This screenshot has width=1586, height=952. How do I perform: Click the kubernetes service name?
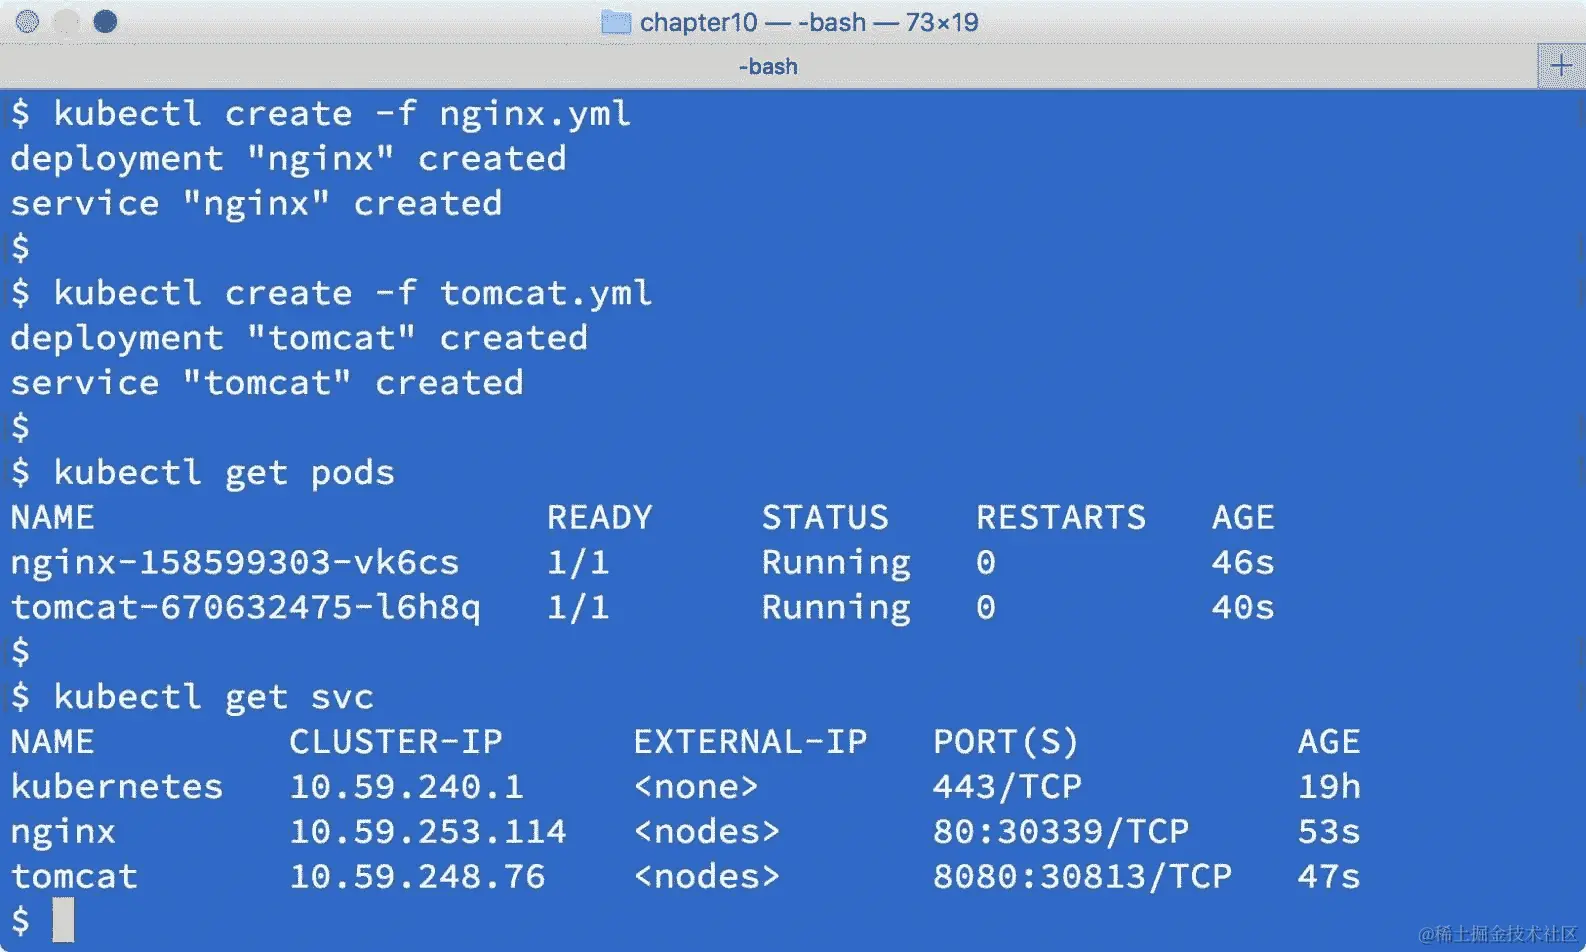tap(117, 787)
